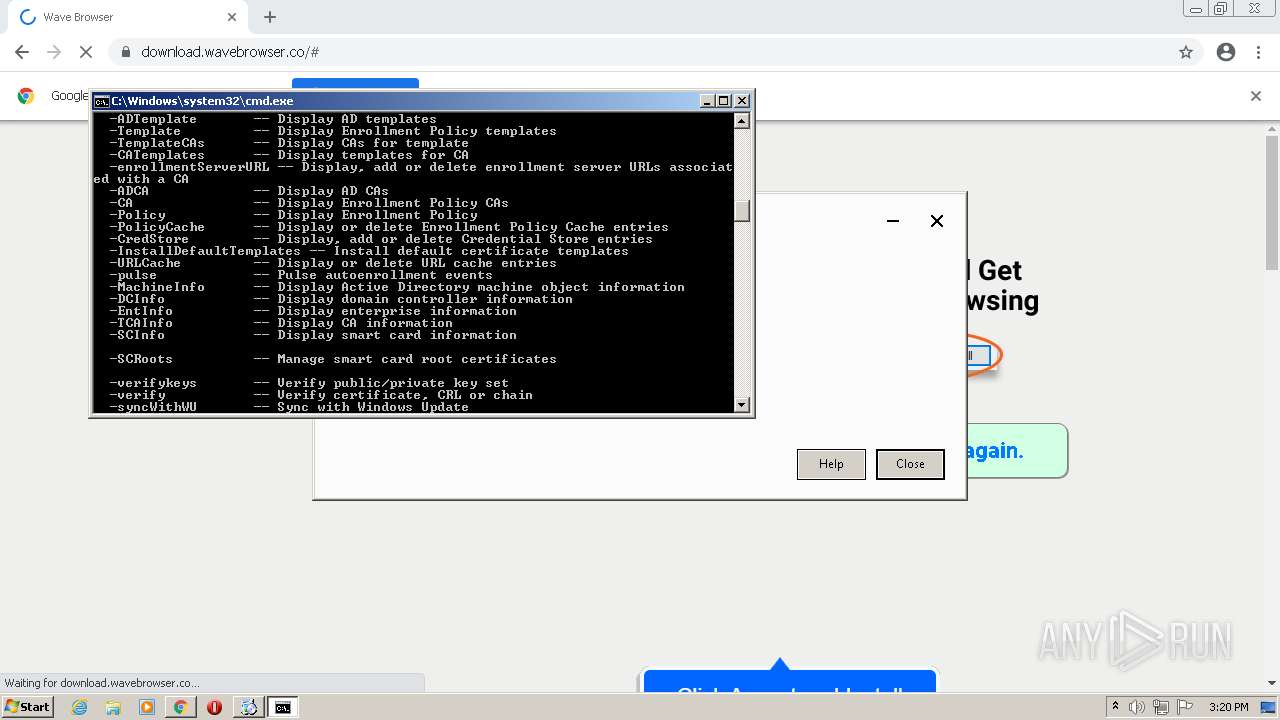Minimize the cmd.exe window

point(707,101)
